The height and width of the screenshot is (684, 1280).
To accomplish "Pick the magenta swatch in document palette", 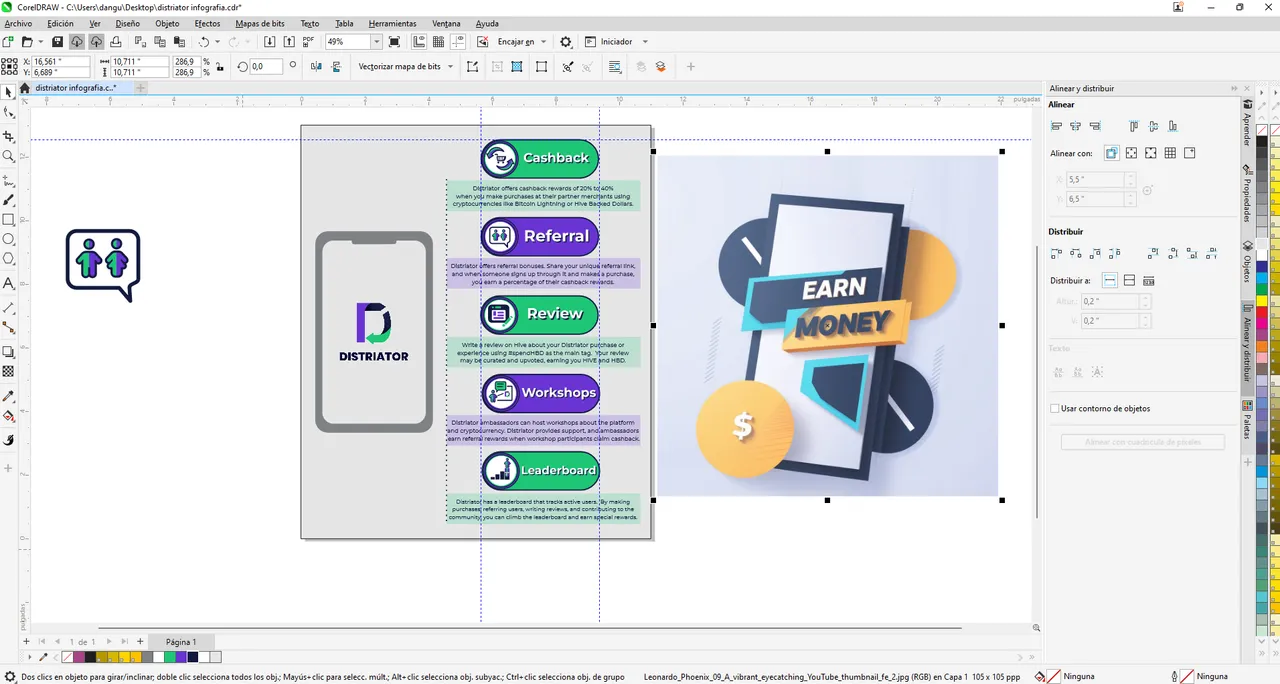I will pyautogui.click(x=80, y=657).
